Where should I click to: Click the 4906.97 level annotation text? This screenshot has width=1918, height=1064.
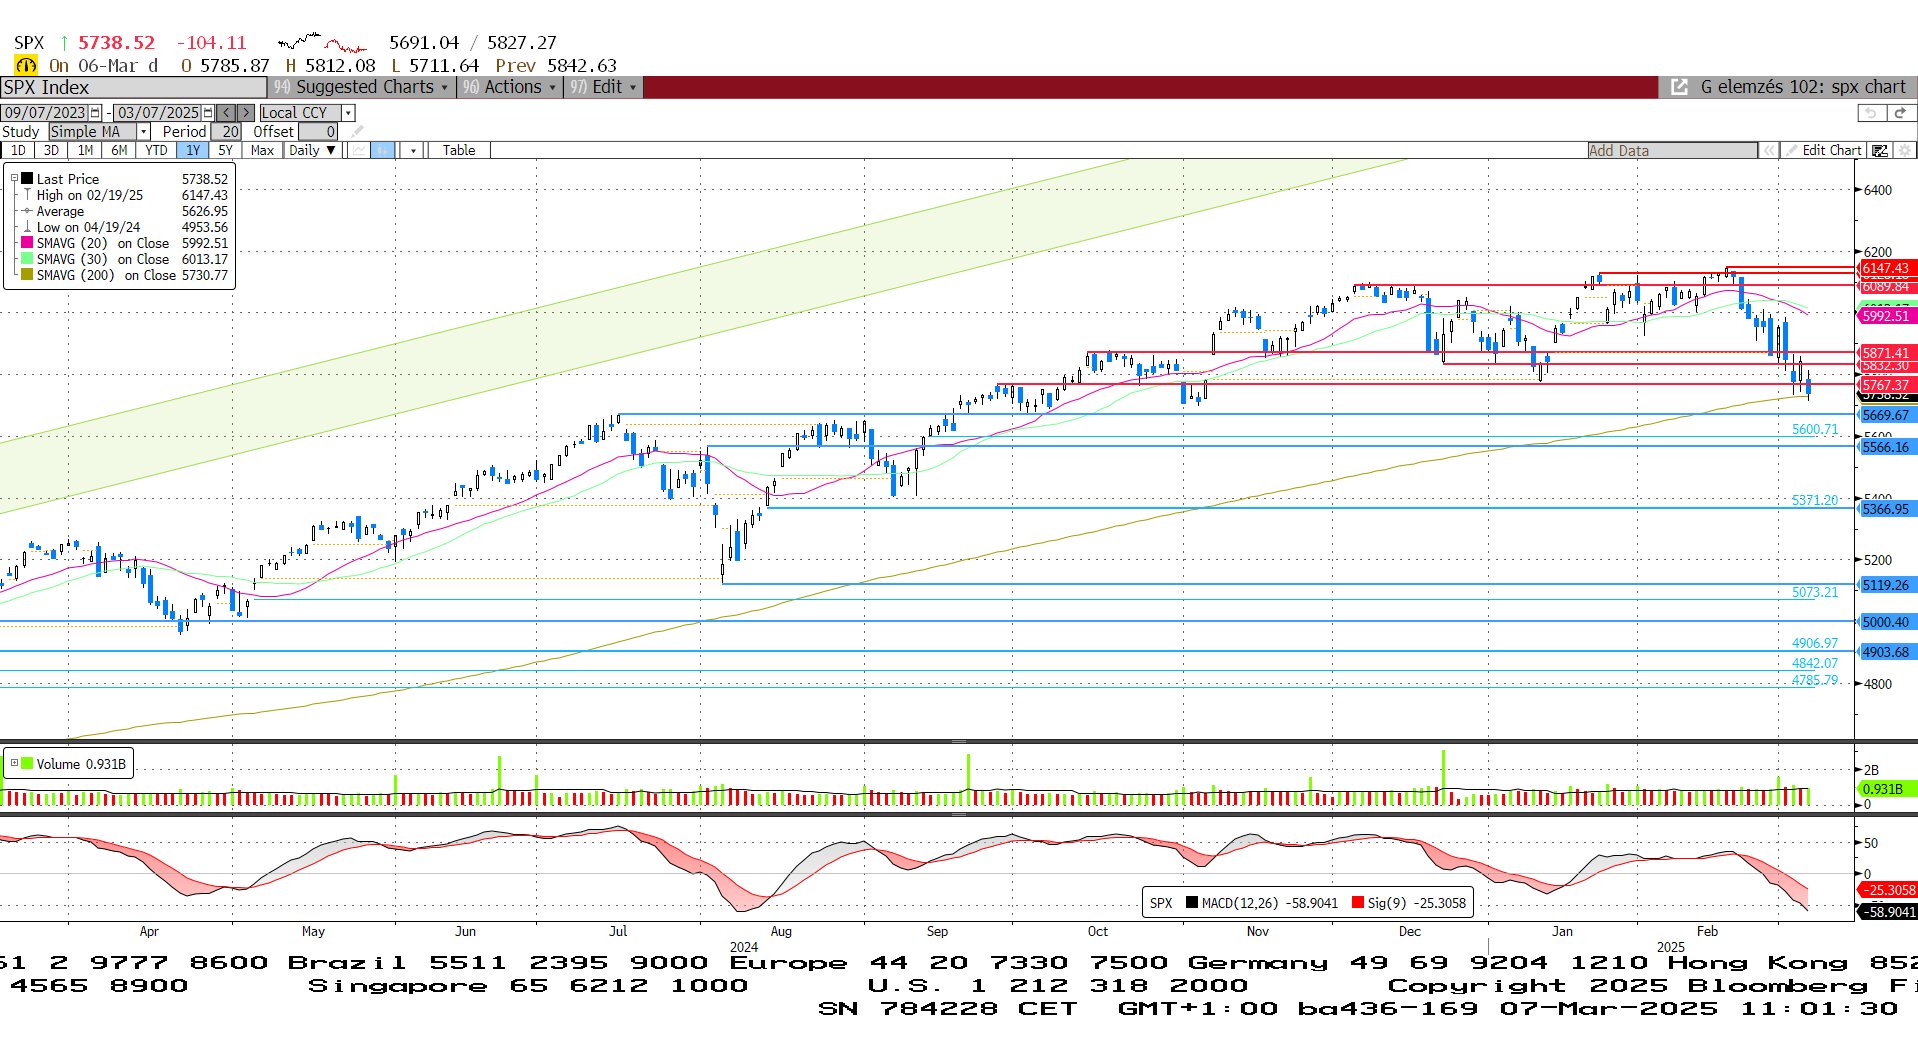click(1815, 643)
